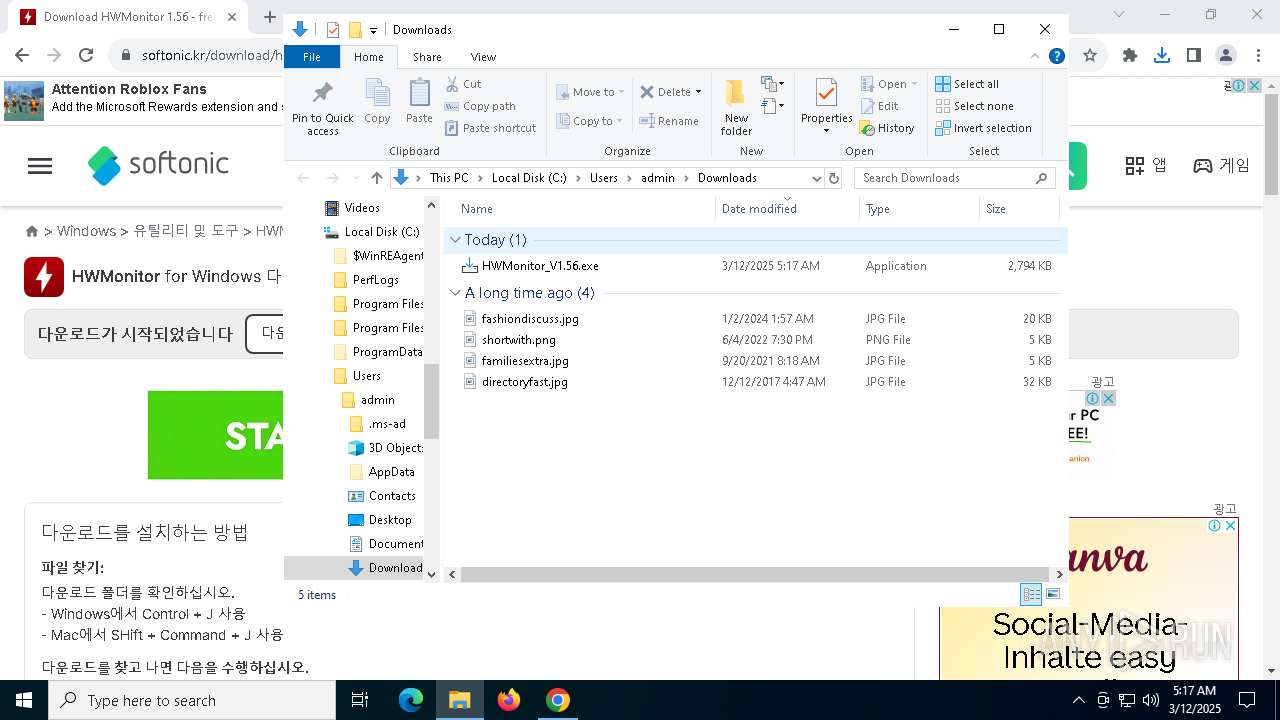Click the Windows Start button
1280x720 pixels.
24,700
